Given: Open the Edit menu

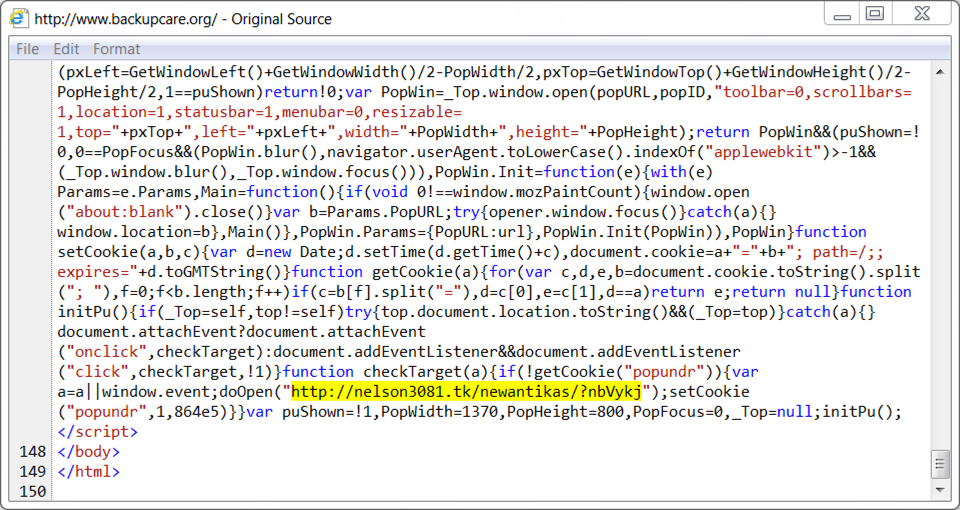Looking at the screenshot, I should tap(66, 49).
